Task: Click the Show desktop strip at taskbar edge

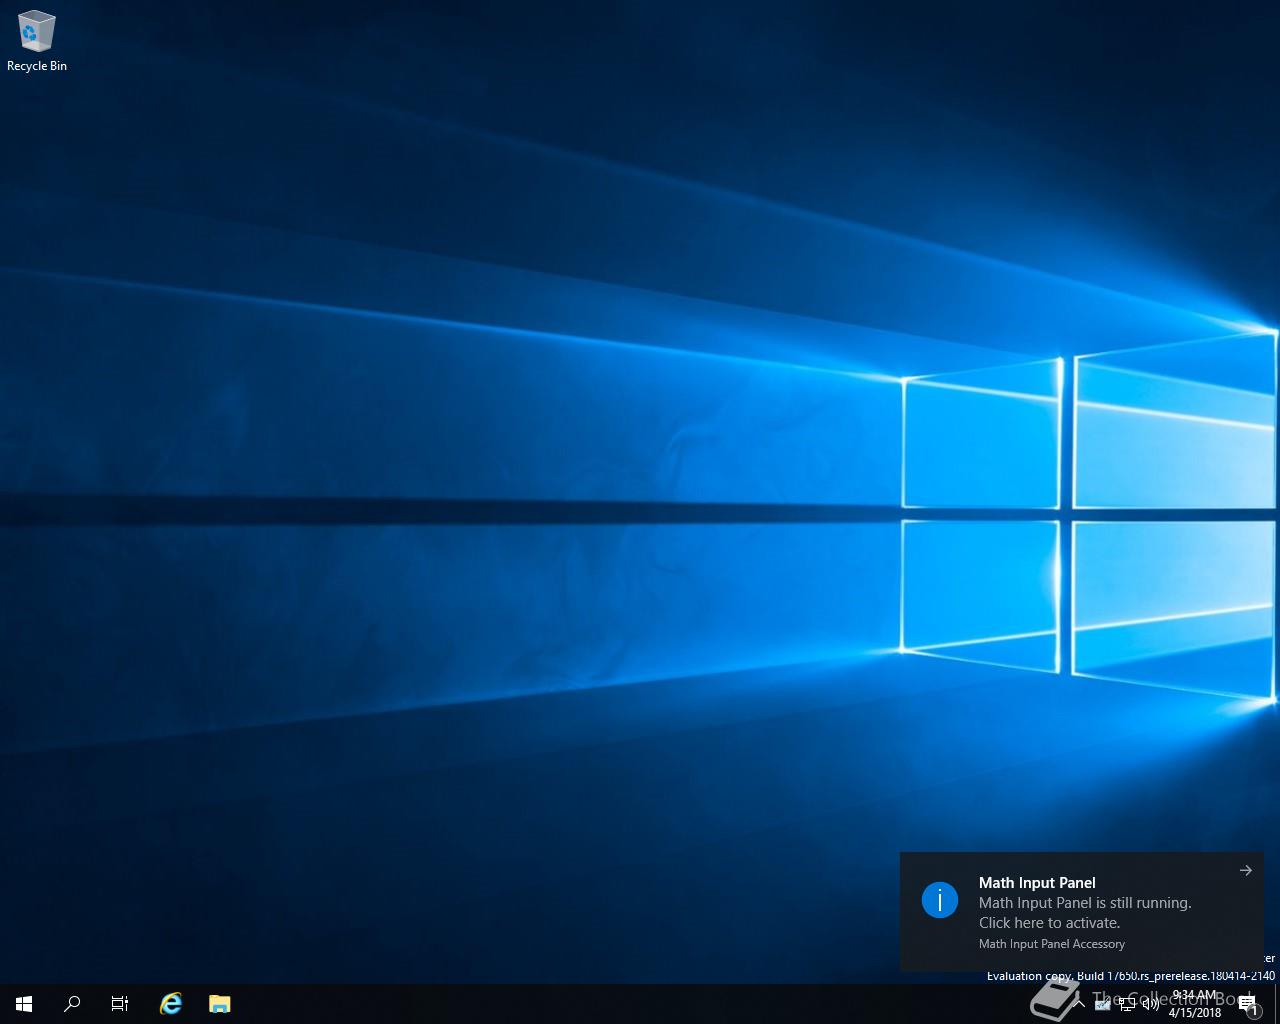Action: point(1277,1004)
